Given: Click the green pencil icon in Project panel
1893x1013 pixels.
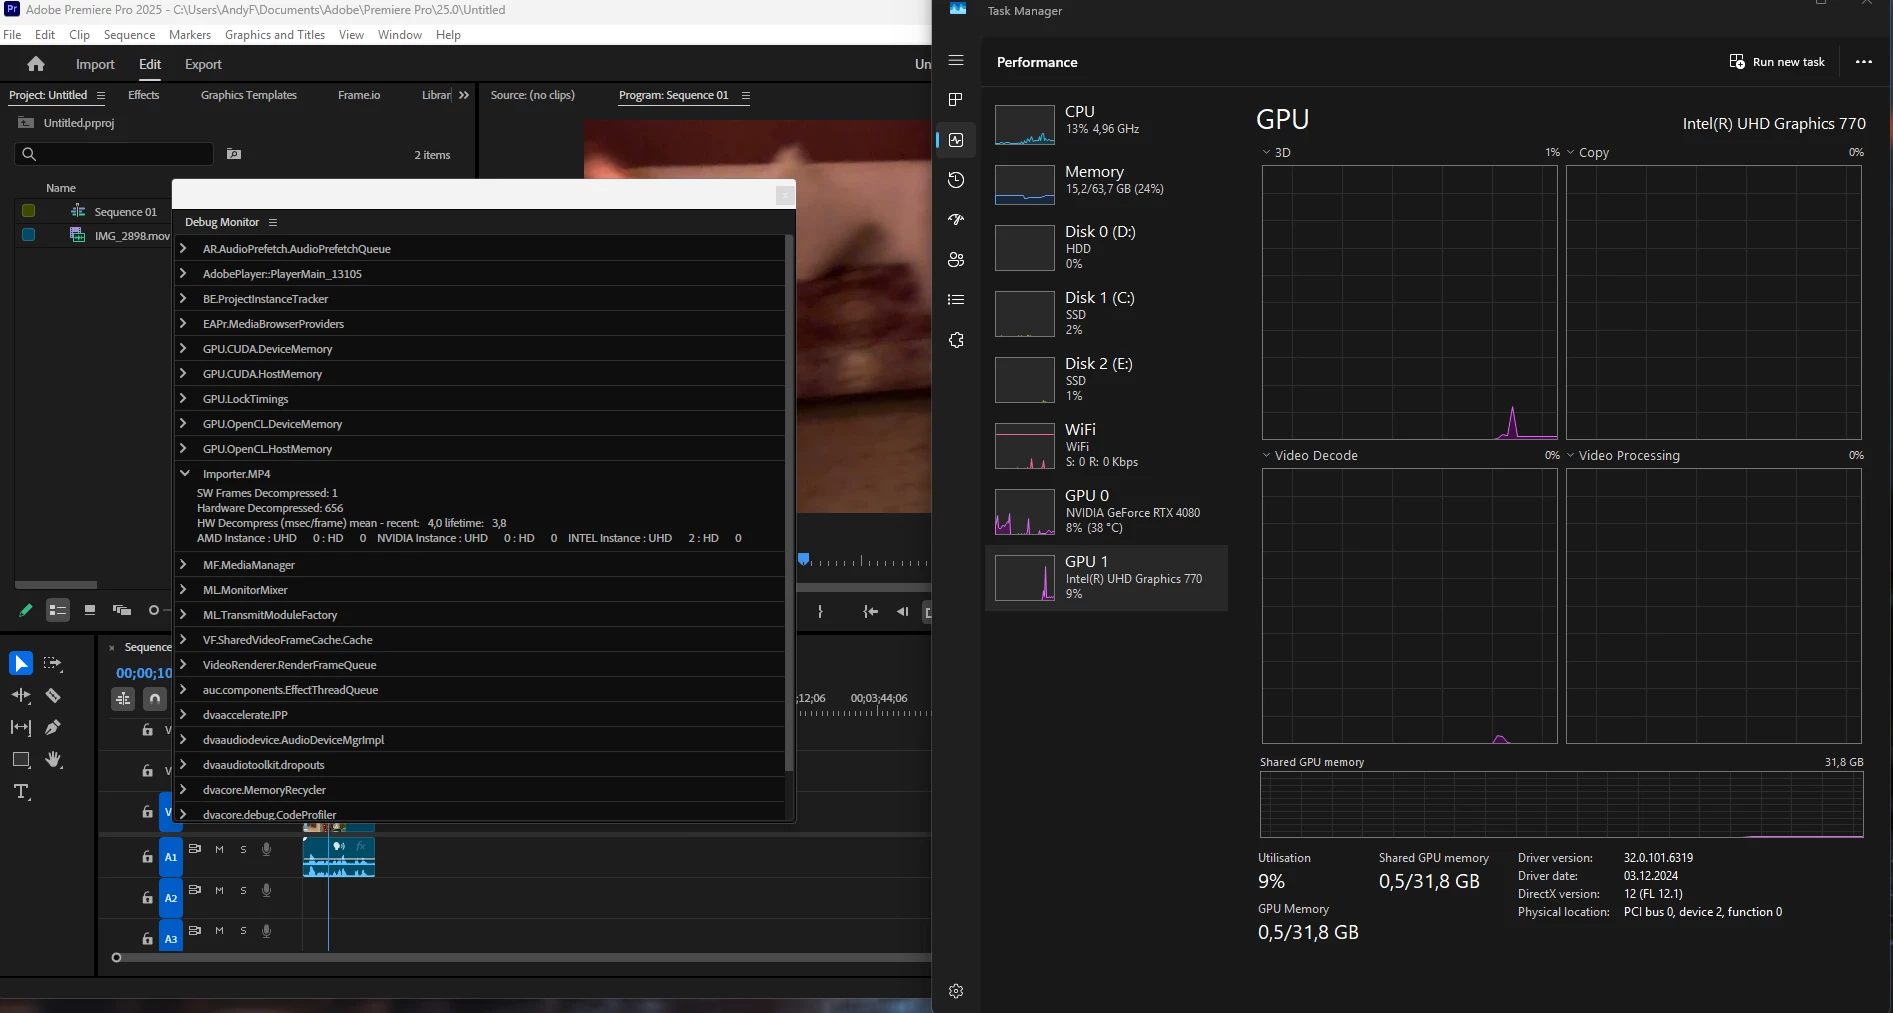Looking at the screenshot, I should click(x=26, y=610).
